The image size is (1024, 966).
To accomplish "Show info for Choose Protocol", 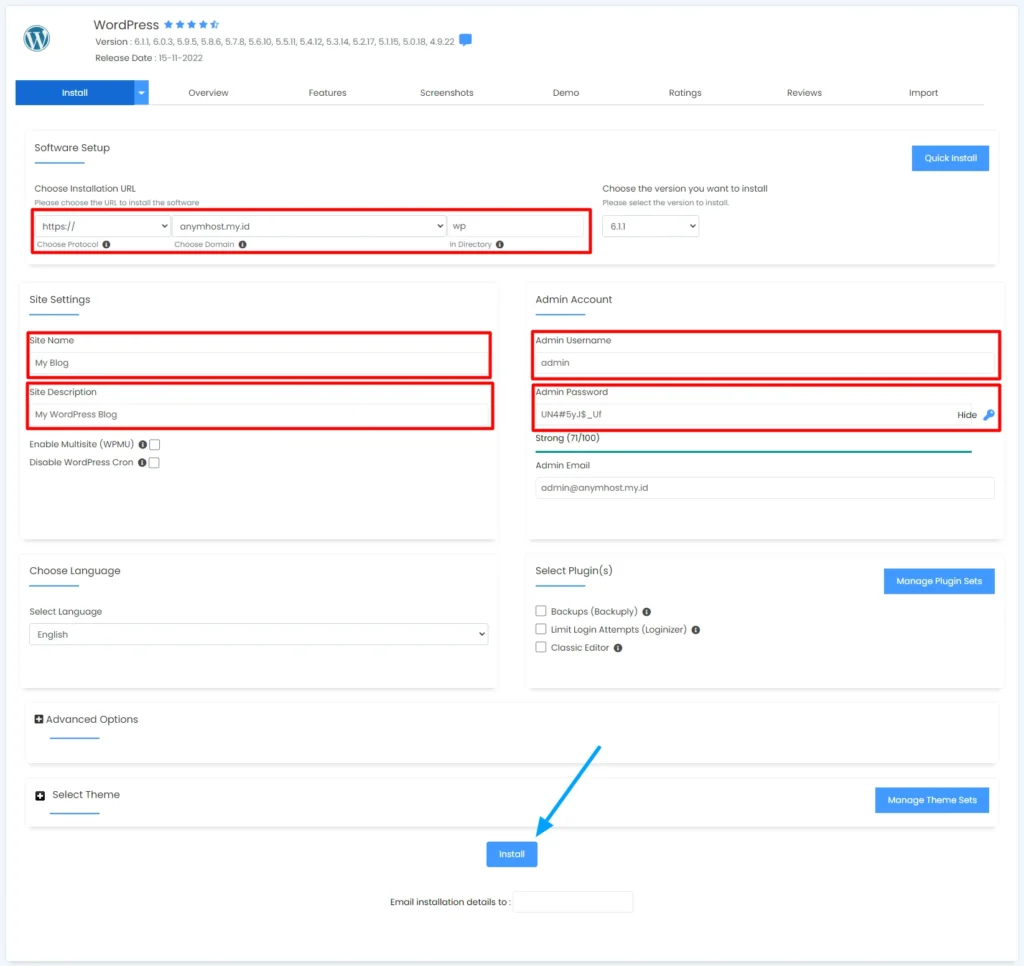I will click(106, 244).
